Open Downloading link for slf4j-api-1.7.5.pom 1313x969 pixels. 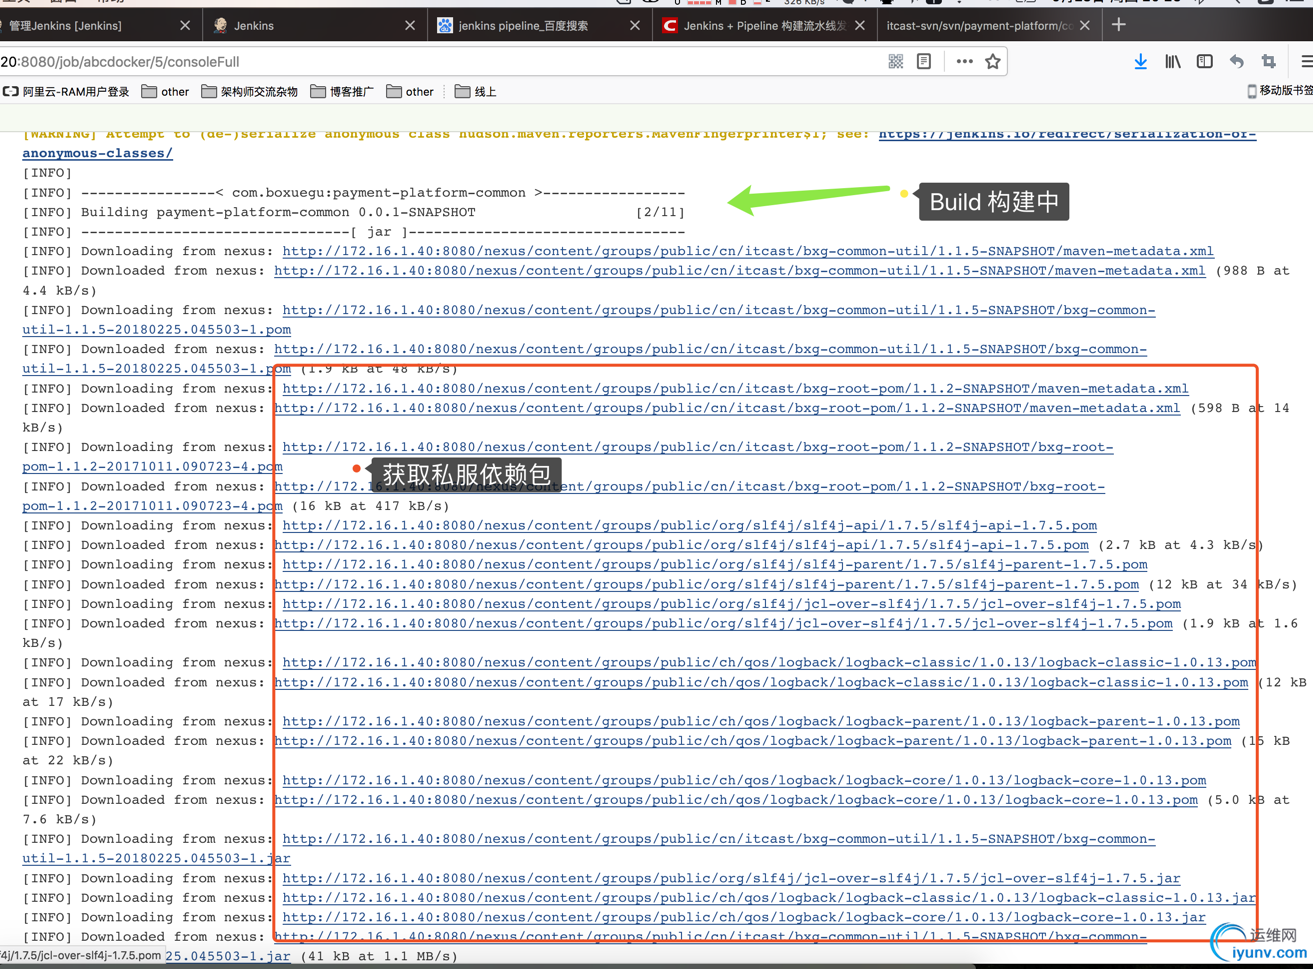689,525
